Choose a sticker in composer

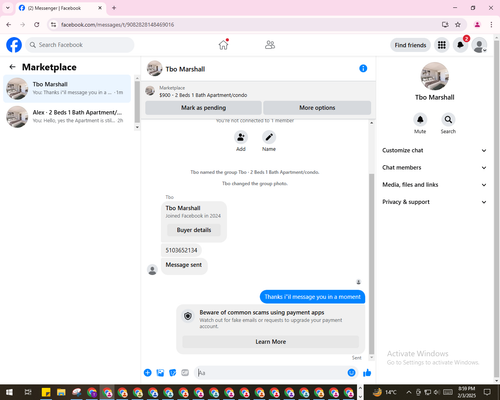point(172,373)
